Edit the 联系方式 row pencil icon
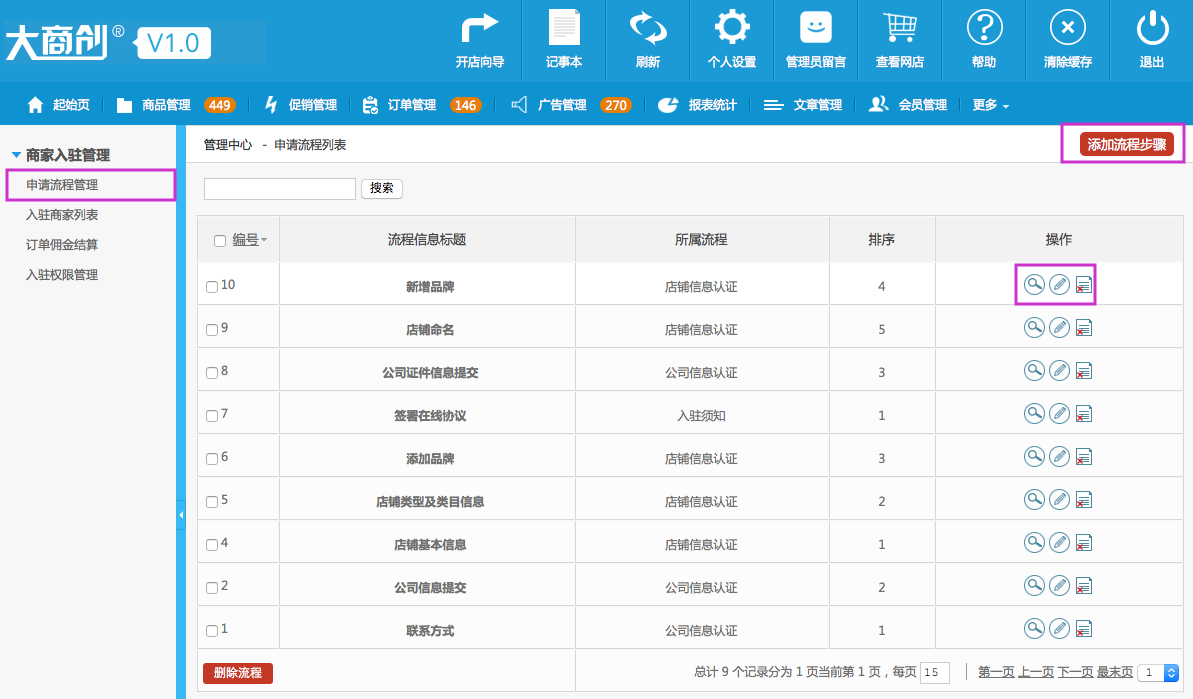Image resolution: width=1193 pixels, height=699 pixels. pos(1059,628)
